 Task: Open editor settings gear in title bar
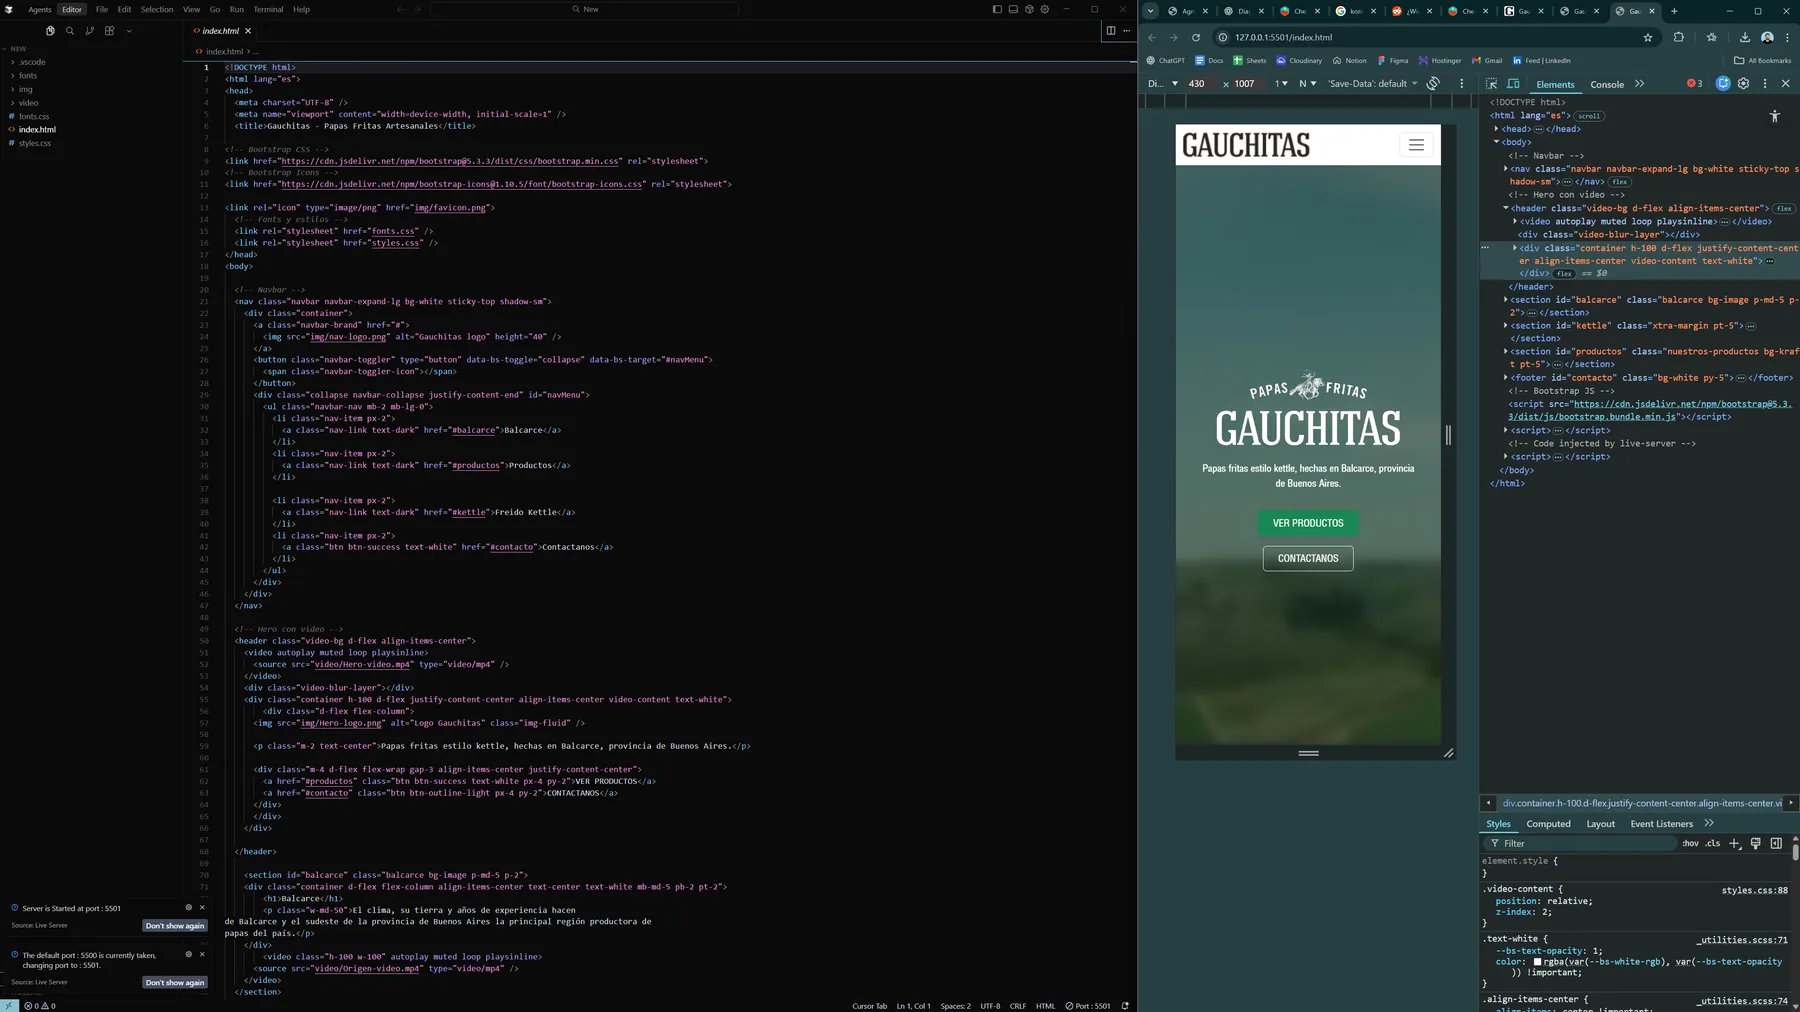pyautogui.click(x=1045, y=9)
